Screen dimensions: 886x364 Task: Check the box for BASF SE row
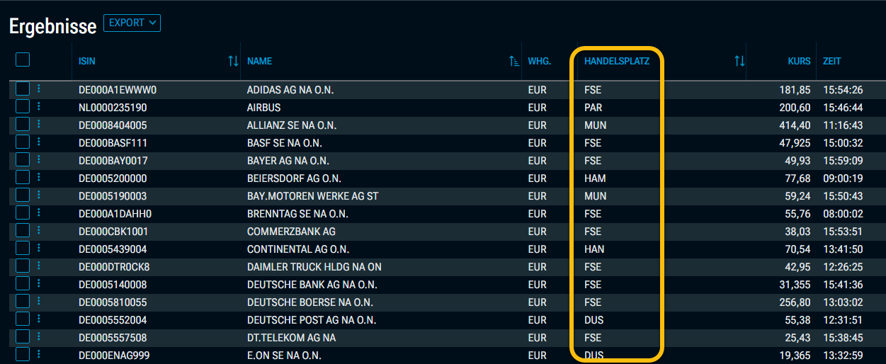click(23, 142)
